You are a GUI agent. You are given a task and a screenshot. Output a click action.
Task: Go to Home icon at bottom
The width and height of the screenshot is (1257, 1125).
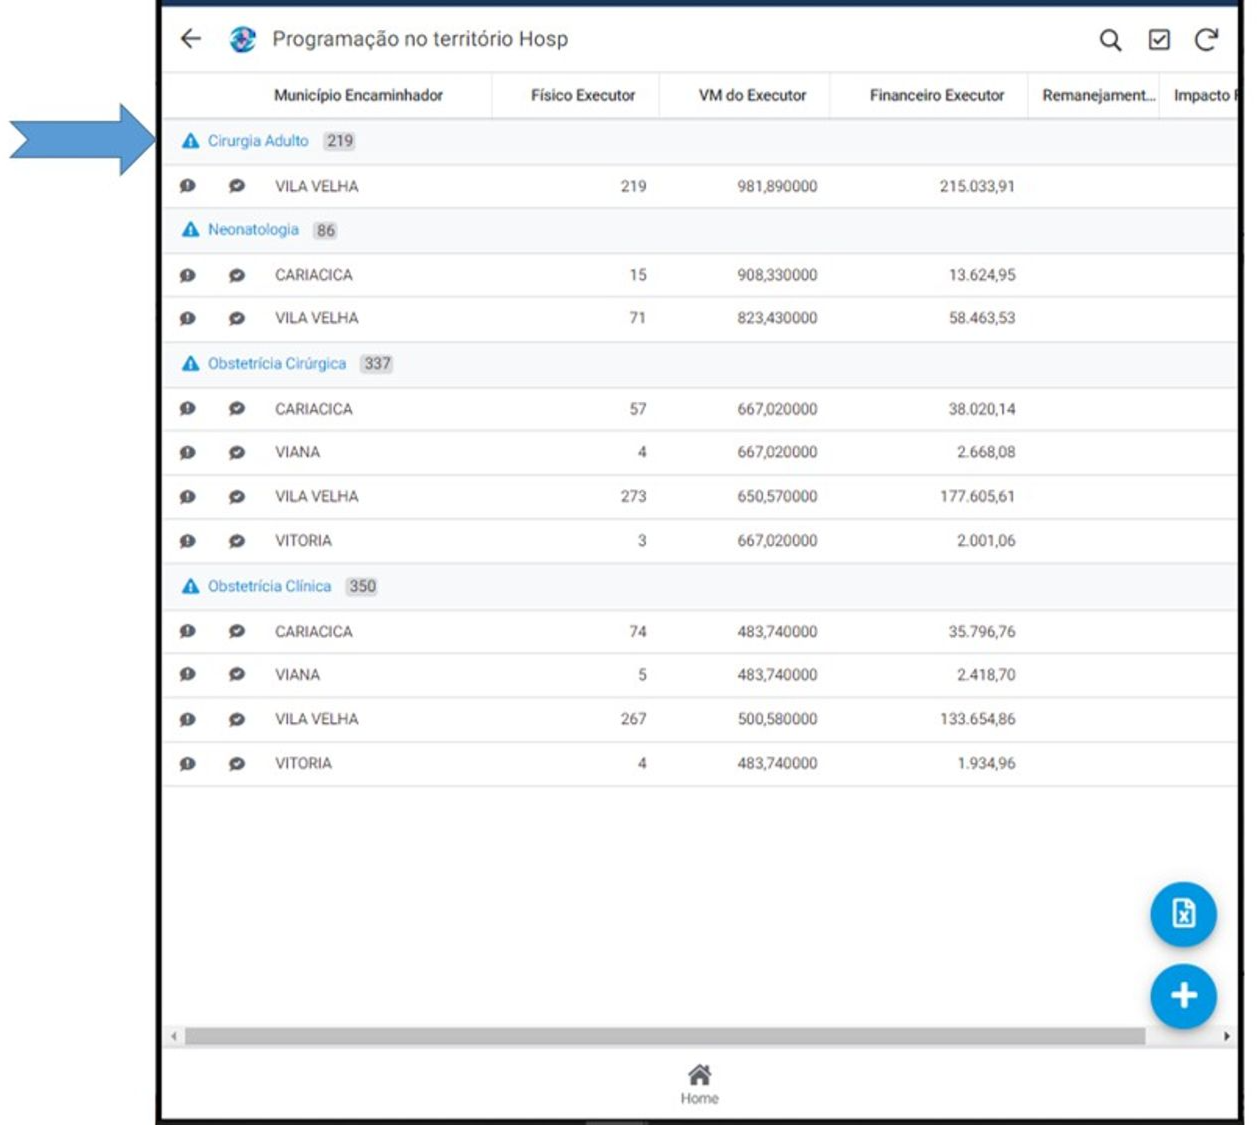(699, 1082)
